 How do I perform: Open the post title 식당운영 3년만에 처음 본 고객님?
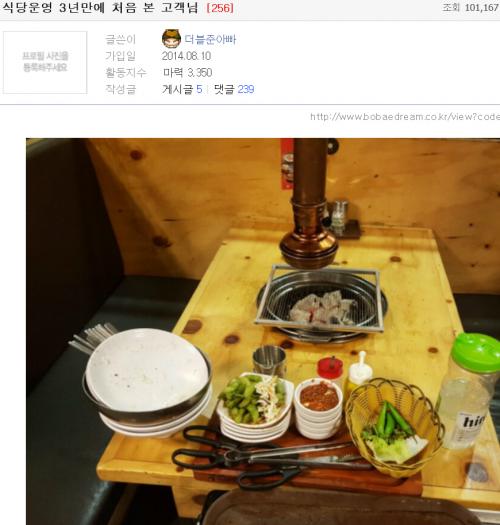(x=100, y=8)
